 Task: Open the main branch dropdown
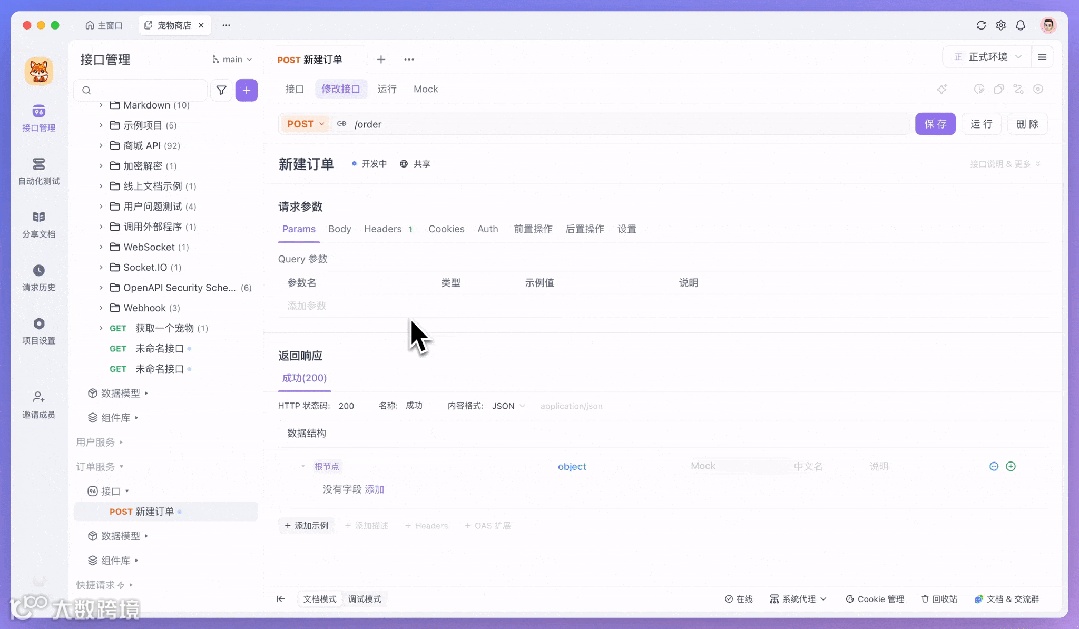pos(233,59)
